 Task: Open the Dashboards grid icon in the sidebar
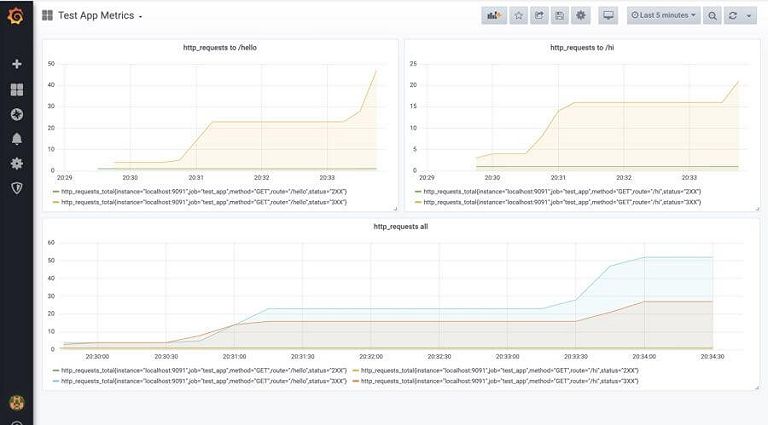click(x=17, y=89)
